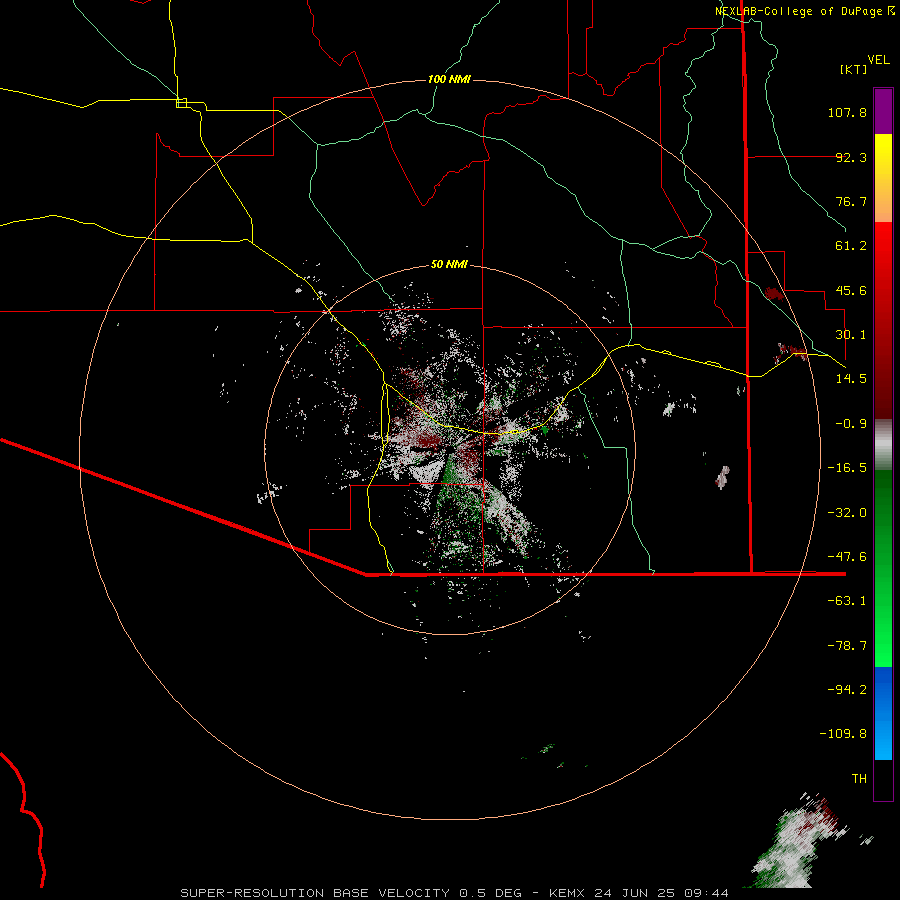Click the -16.5 velocity scale value
The width and height of the screenshot is (900, 900).
(847, 468)
